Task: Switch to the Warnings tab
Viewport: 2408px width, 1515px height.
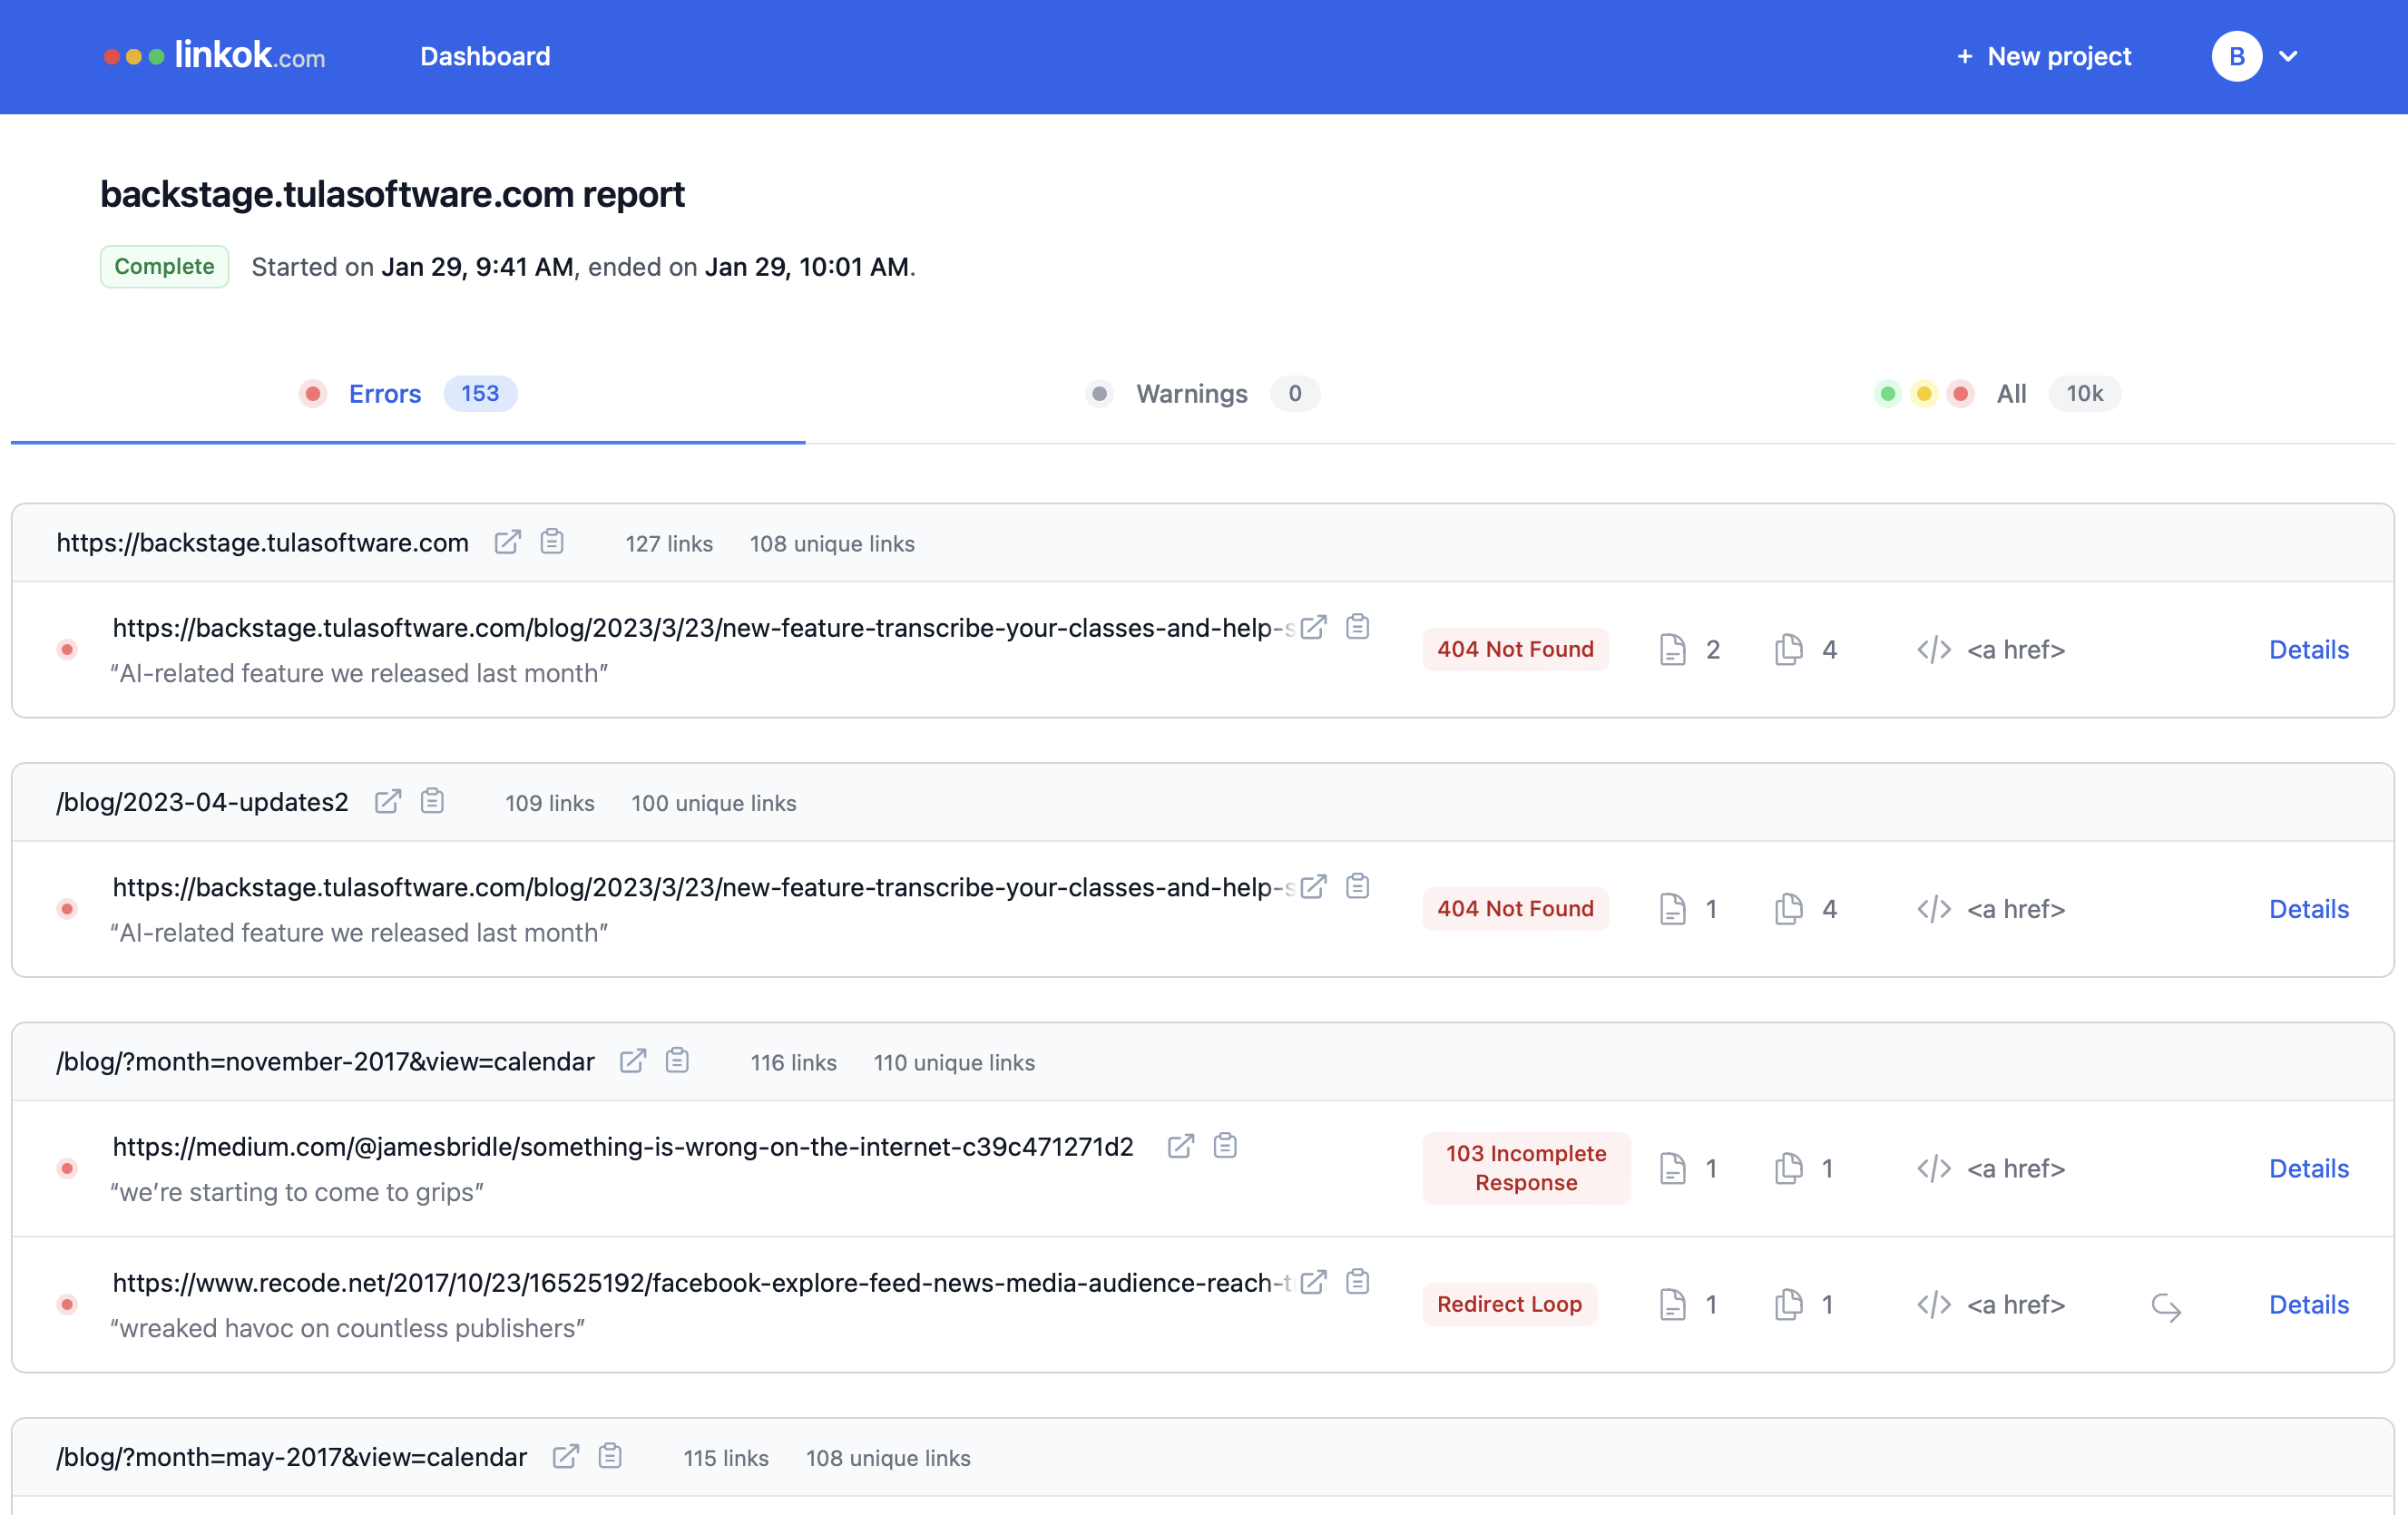Action: [1191, 393]
